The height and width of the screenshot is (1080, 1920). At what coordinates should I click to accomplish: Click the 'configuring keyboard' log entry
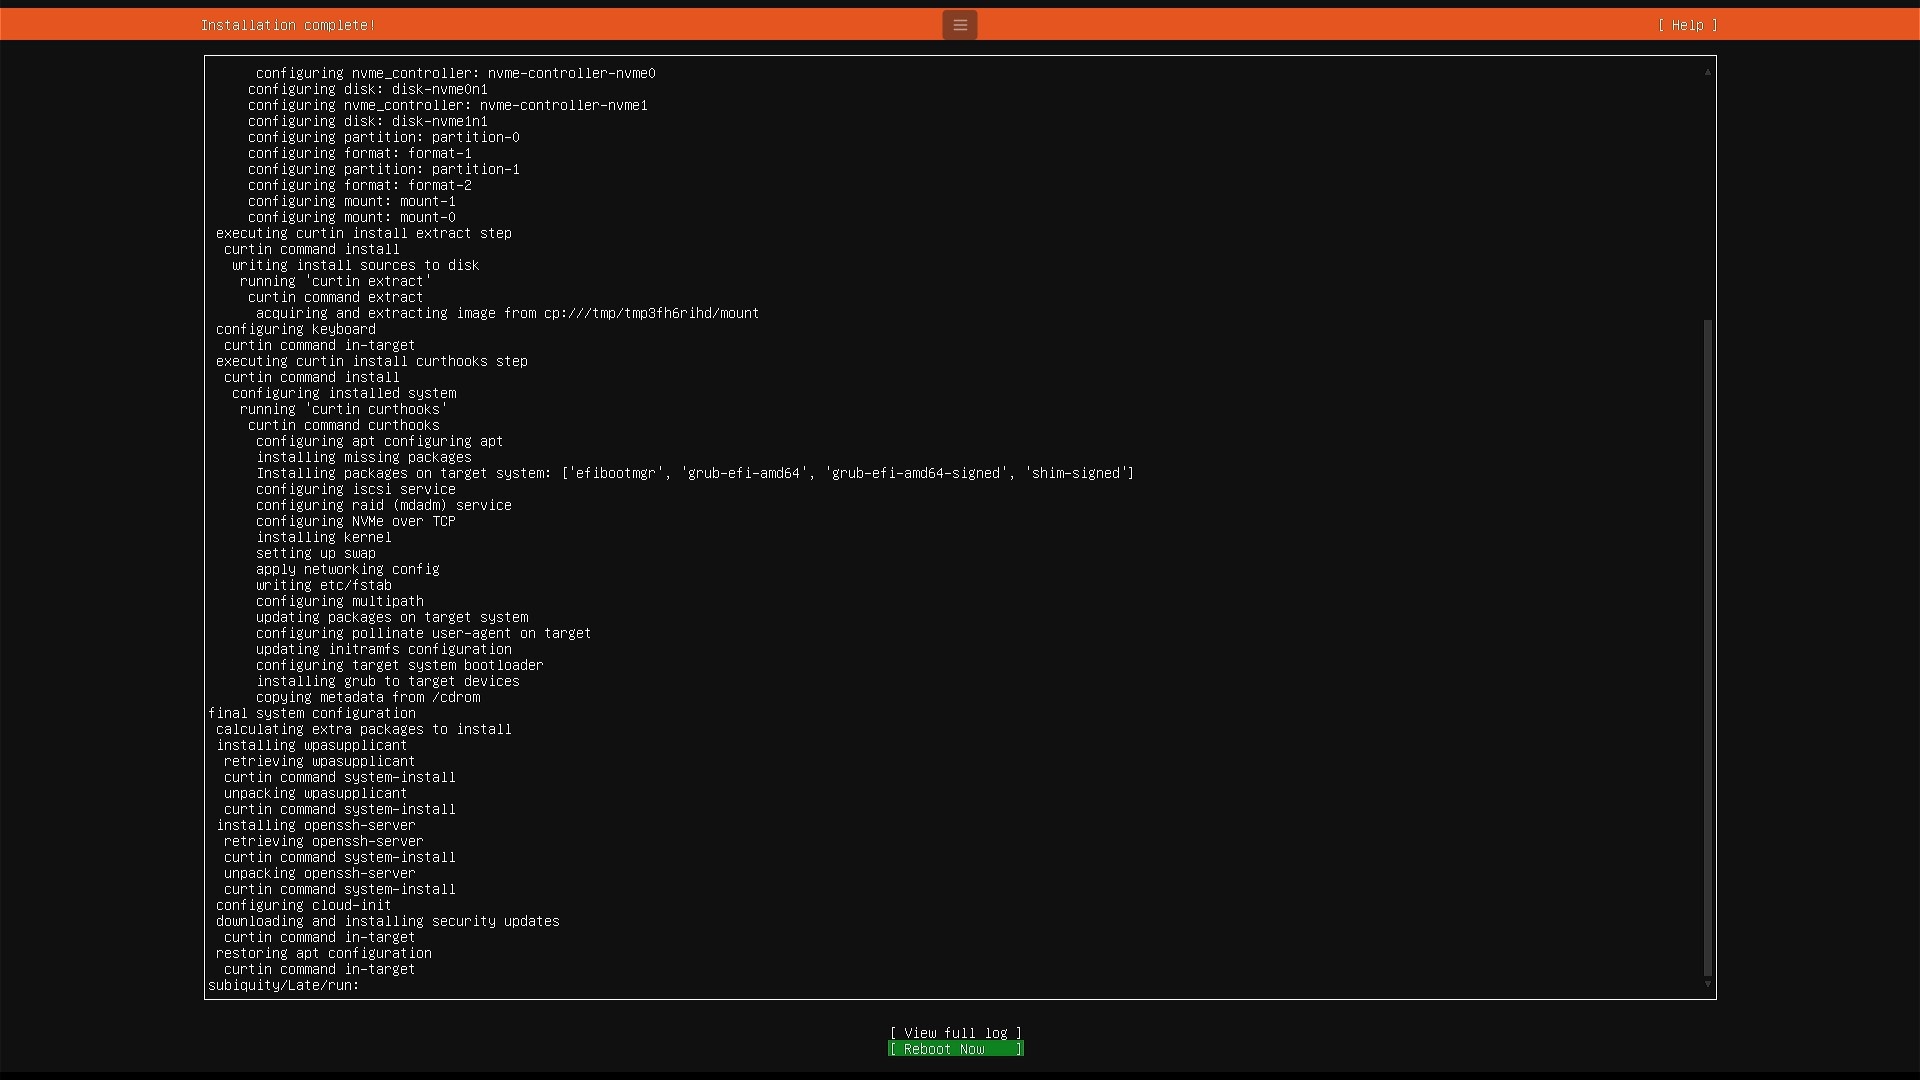coord(295,329)
